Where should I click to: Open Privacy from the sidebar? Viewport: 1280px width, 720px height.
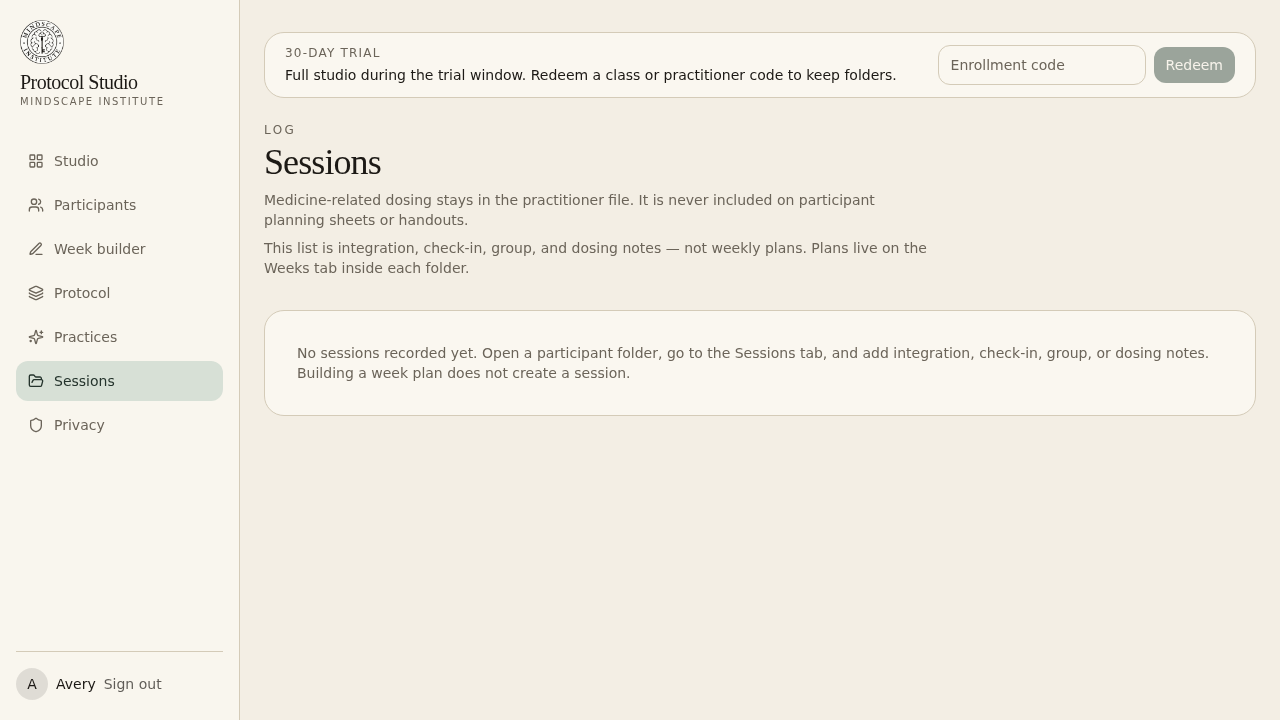point(119,425)
